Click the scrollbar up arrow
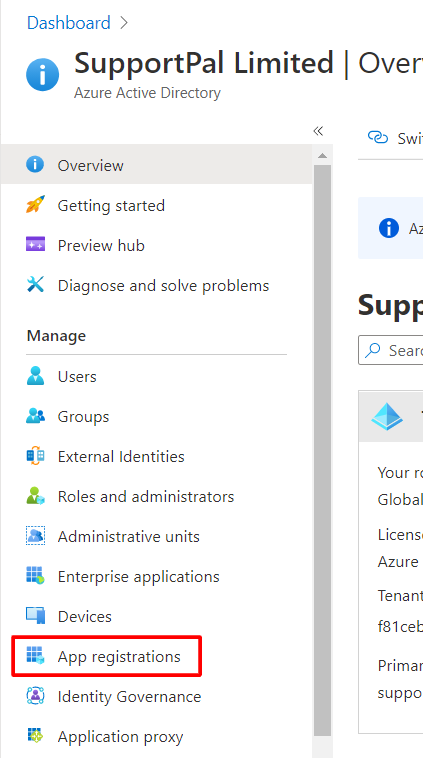This screenshot has height=758, width=423. click(x=322, y=156)
